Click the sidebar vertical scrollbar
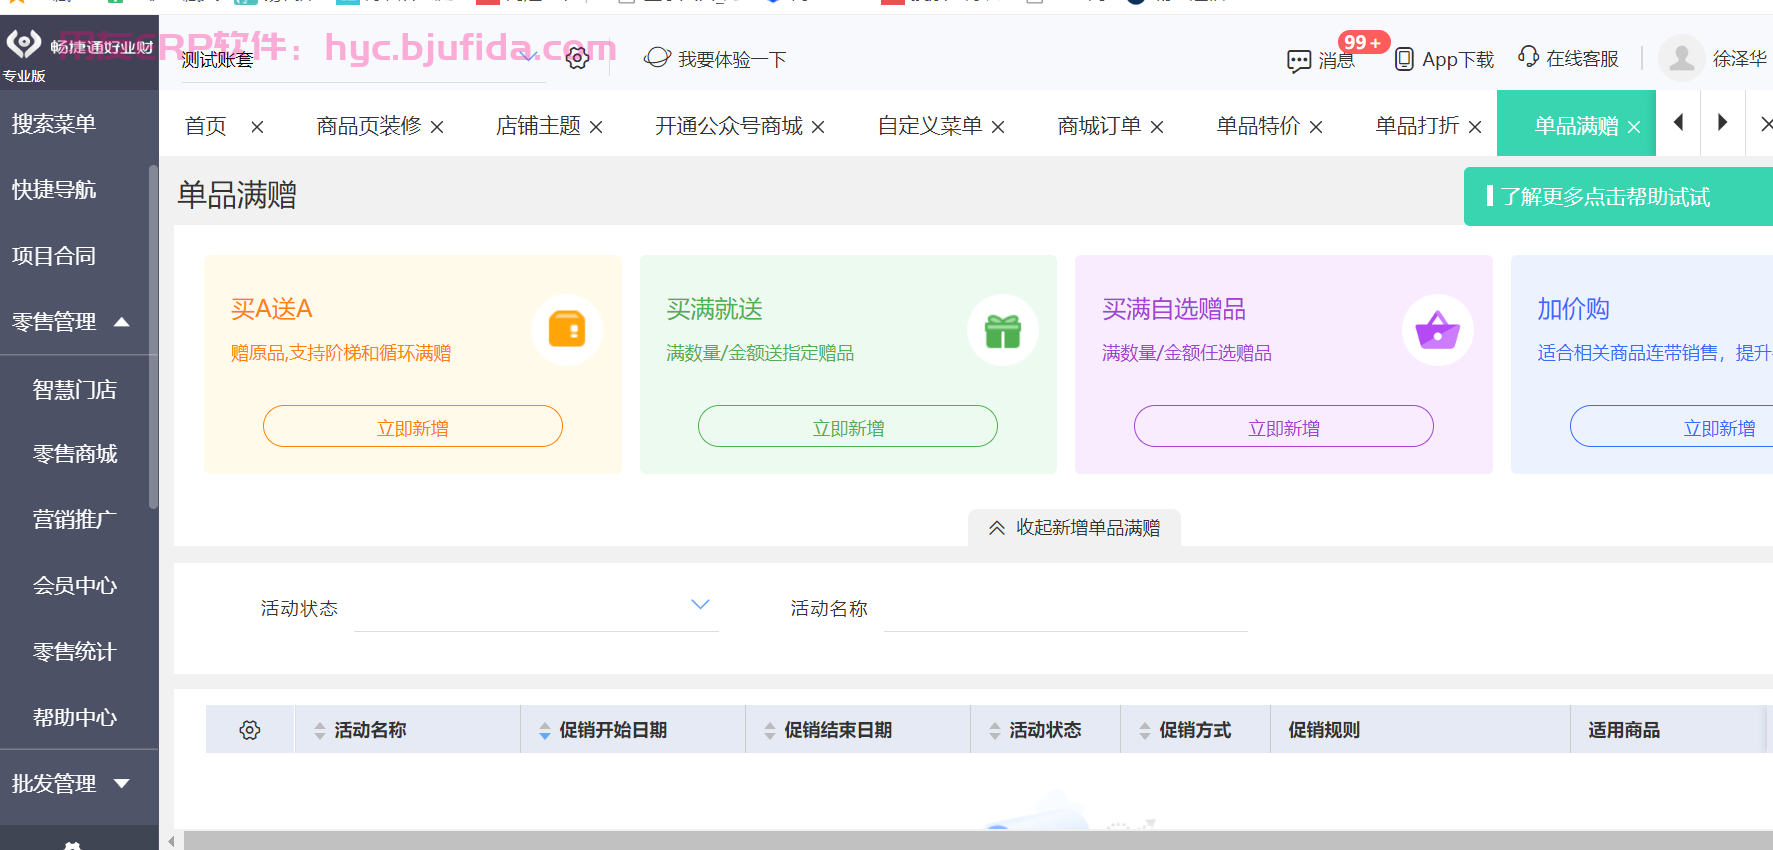Viewport: 1773px width, 850px height. (x=153, y=337)
